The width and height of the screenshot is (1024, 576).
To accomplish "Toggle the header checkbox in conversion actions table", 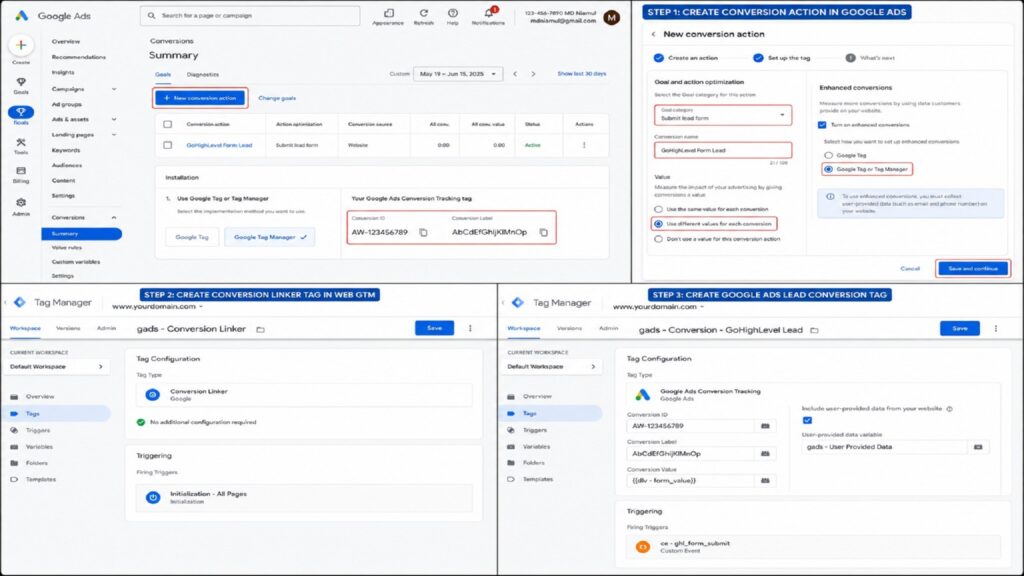I will [168, 124].
